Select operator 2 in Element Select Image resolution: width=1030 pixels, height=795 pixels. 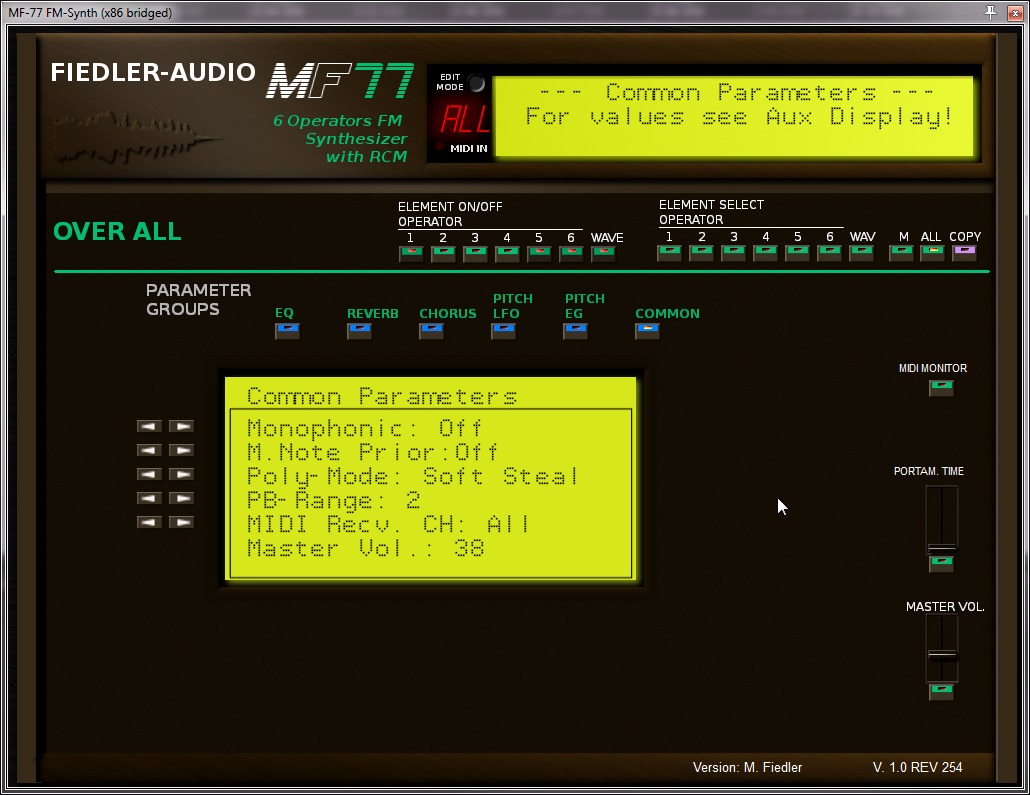point(702,253)
